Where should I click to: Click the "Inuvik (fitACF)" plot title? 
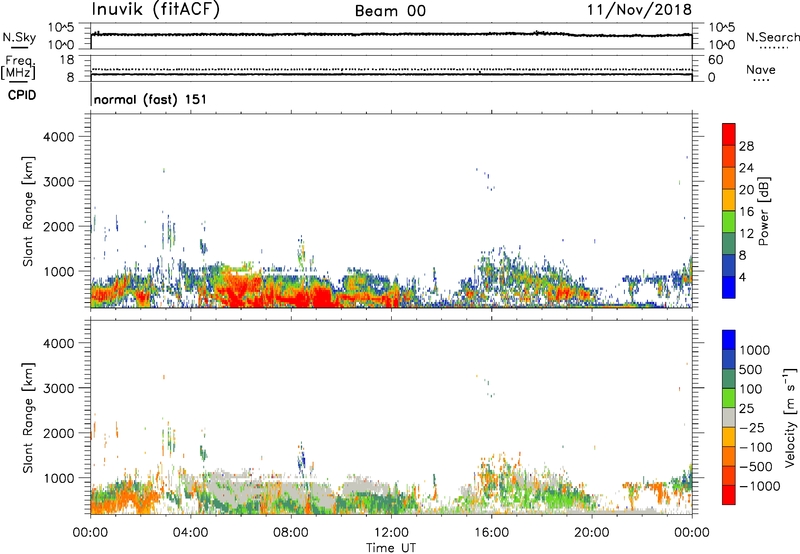click(x=156, y=9)
